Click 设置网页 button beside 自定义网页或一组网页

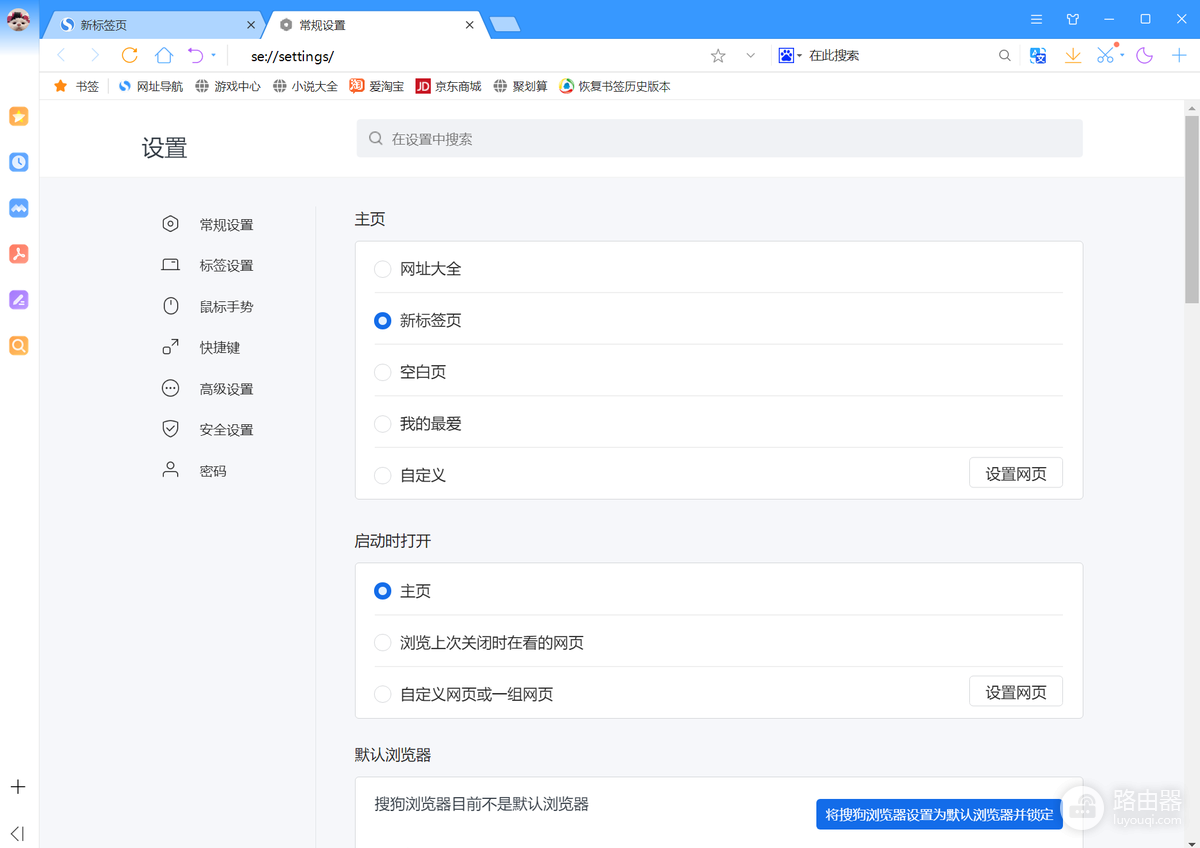click(x=1016, y=692)
